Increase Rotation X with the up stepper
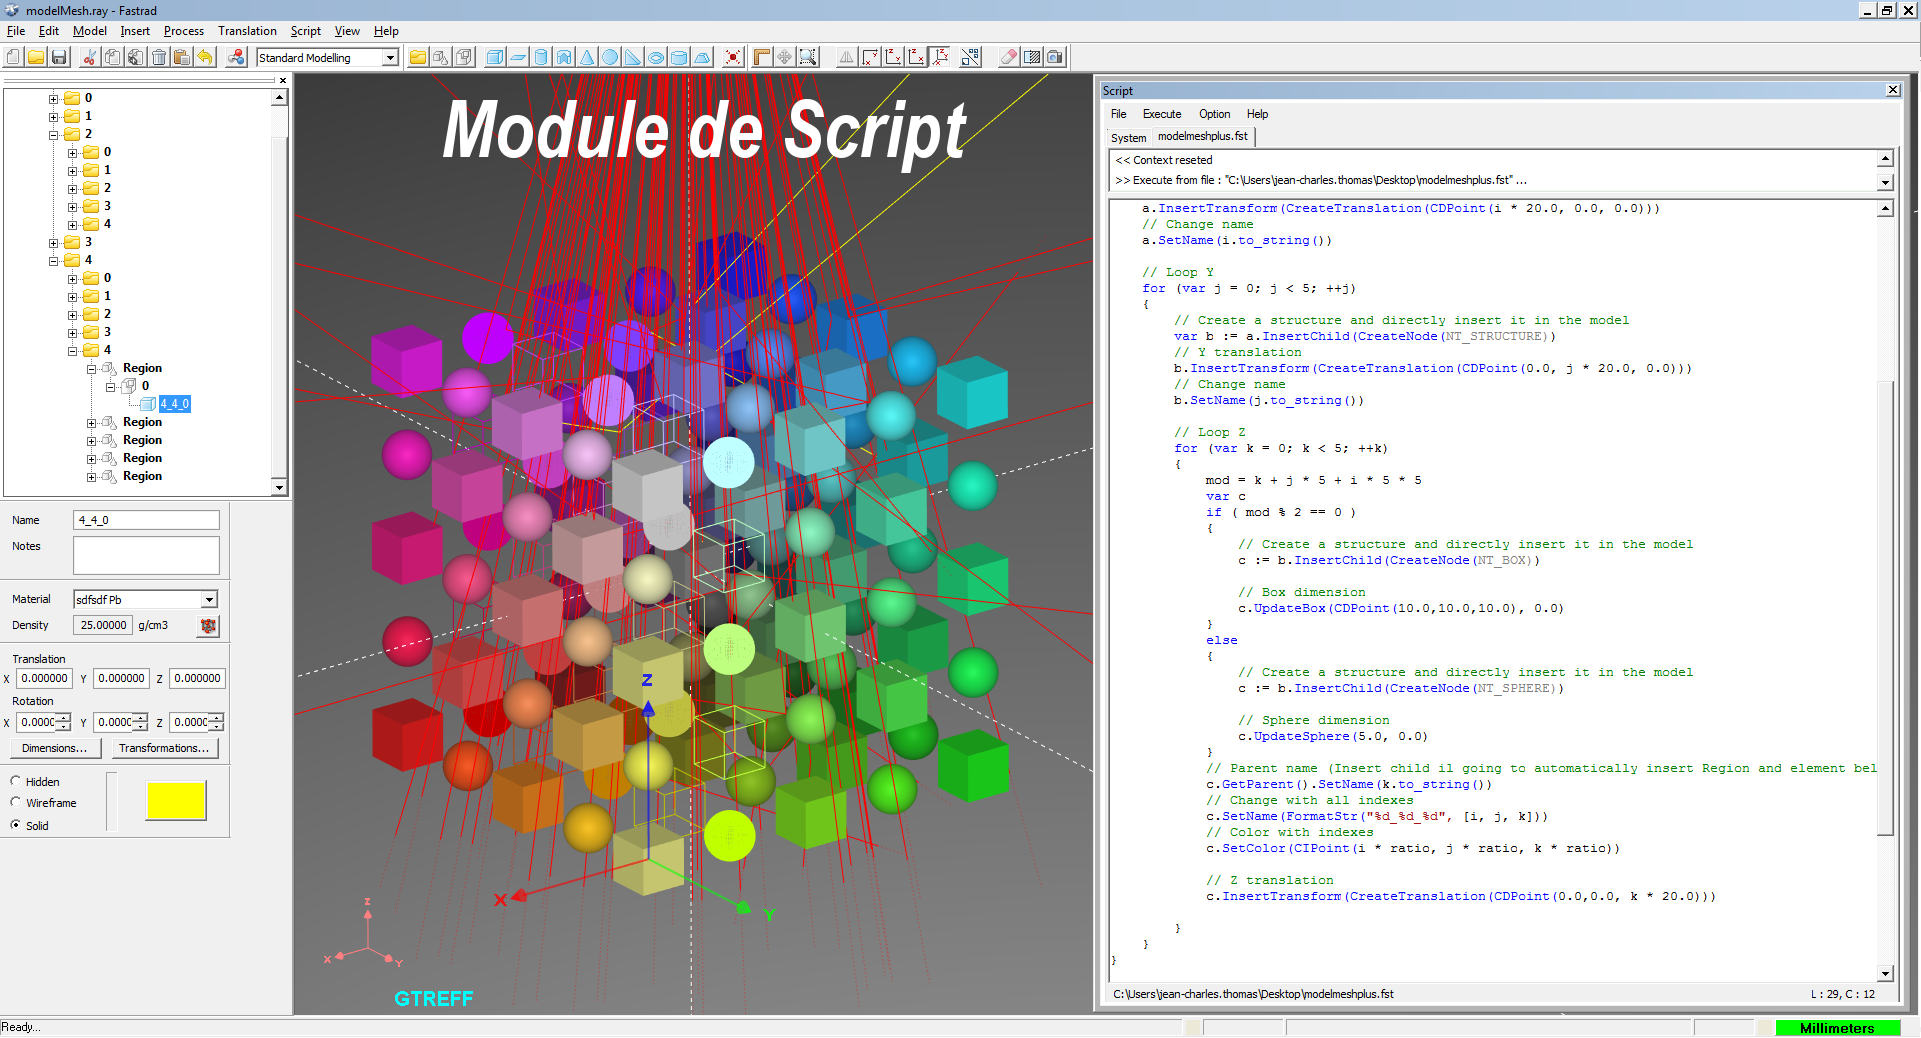Viewport: 1921px width, 1038px height. 64,717
